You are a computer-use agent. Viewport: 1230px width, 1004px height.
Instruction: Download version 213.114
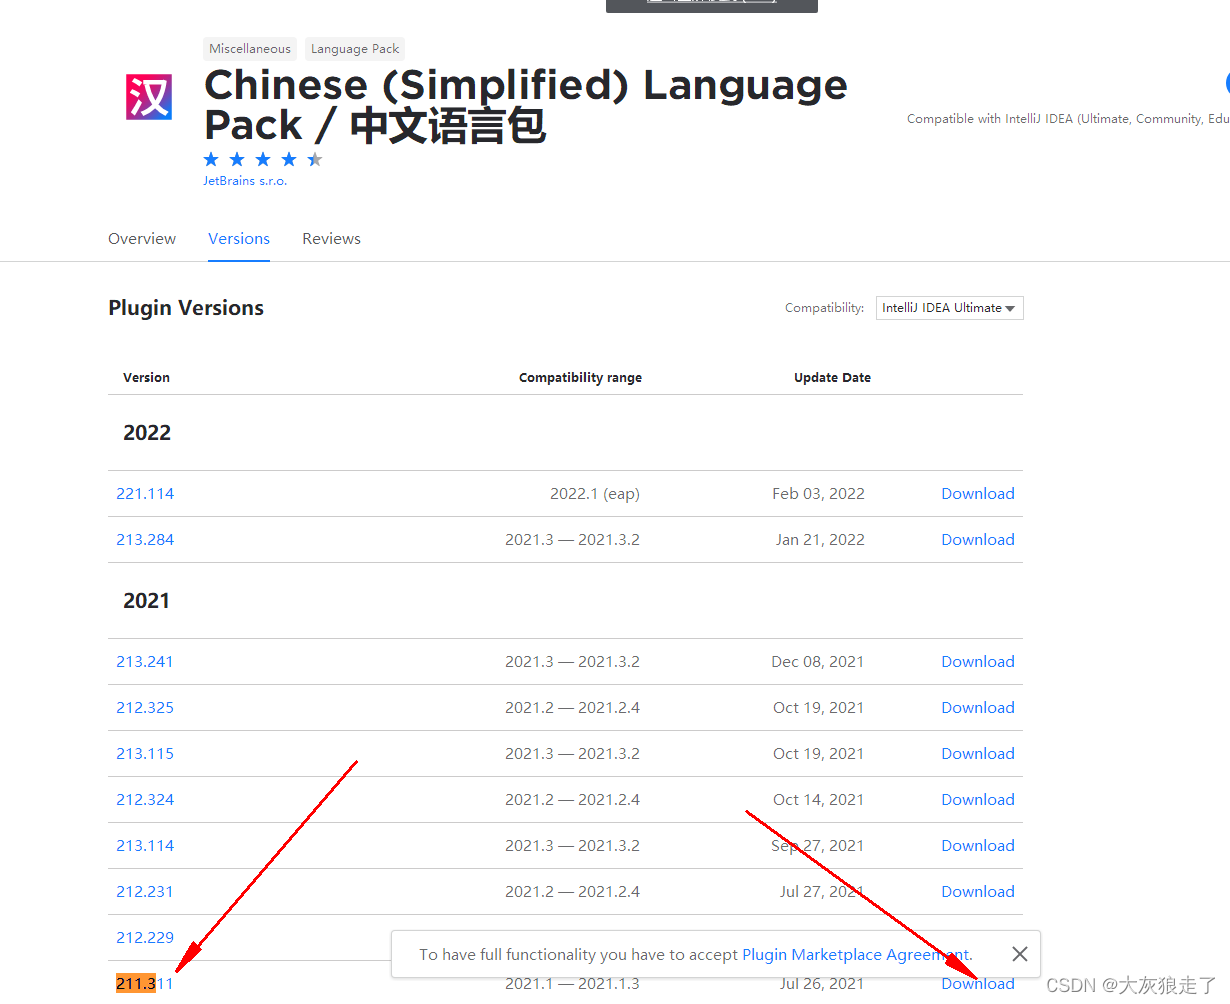coord(978,846)
